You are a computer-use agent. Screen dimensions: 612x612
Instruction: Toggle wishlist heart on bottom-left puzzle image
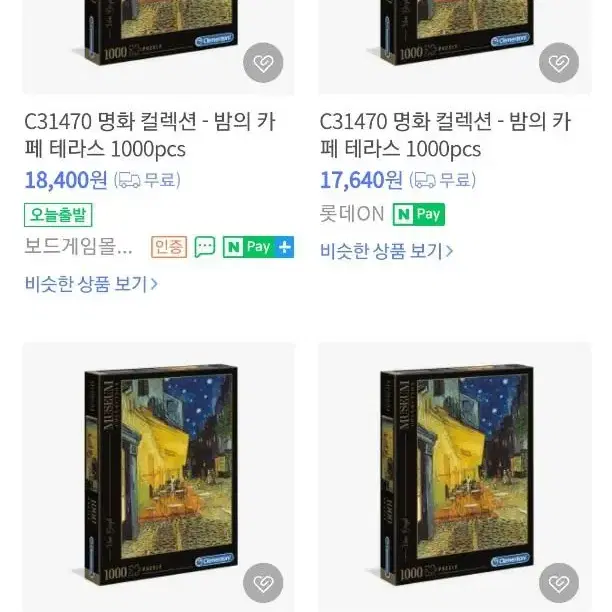point(263,583)
